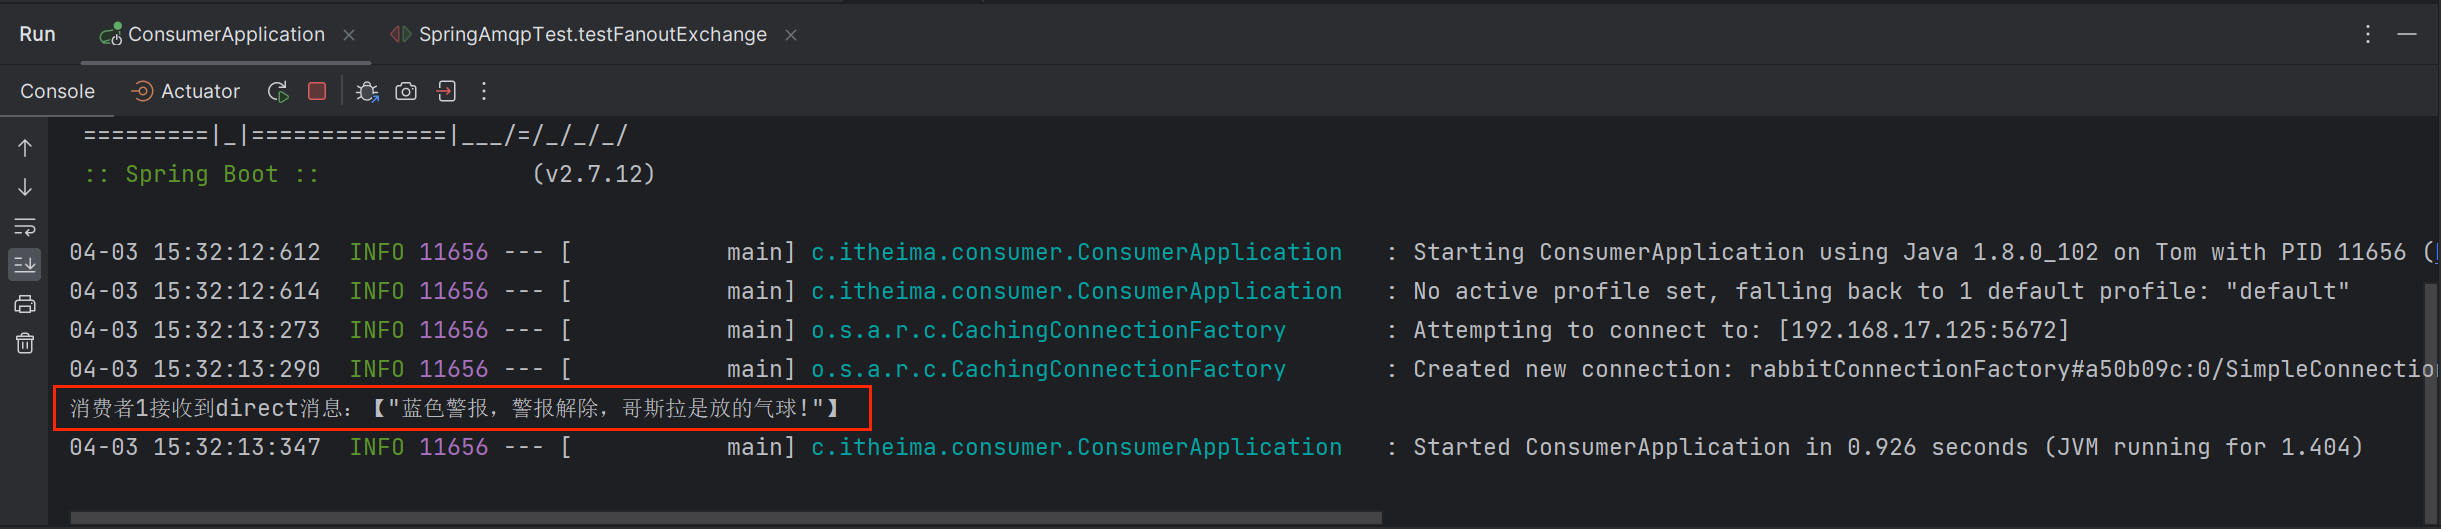Close the ConsumerApplication run tab

tap(349, 35)
